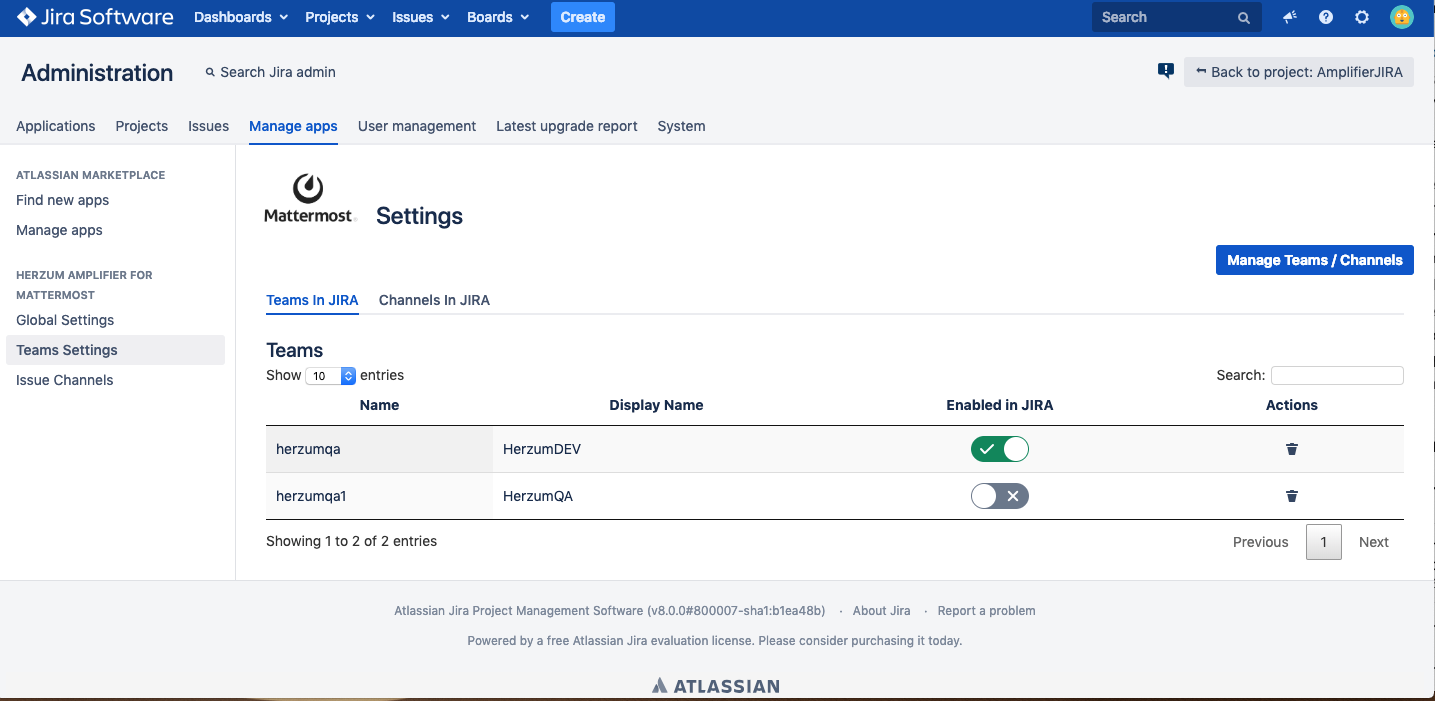This screenshot has width=1435, height=701.
Task: Enable the HerzumQA team toggle
Action: 999,496
